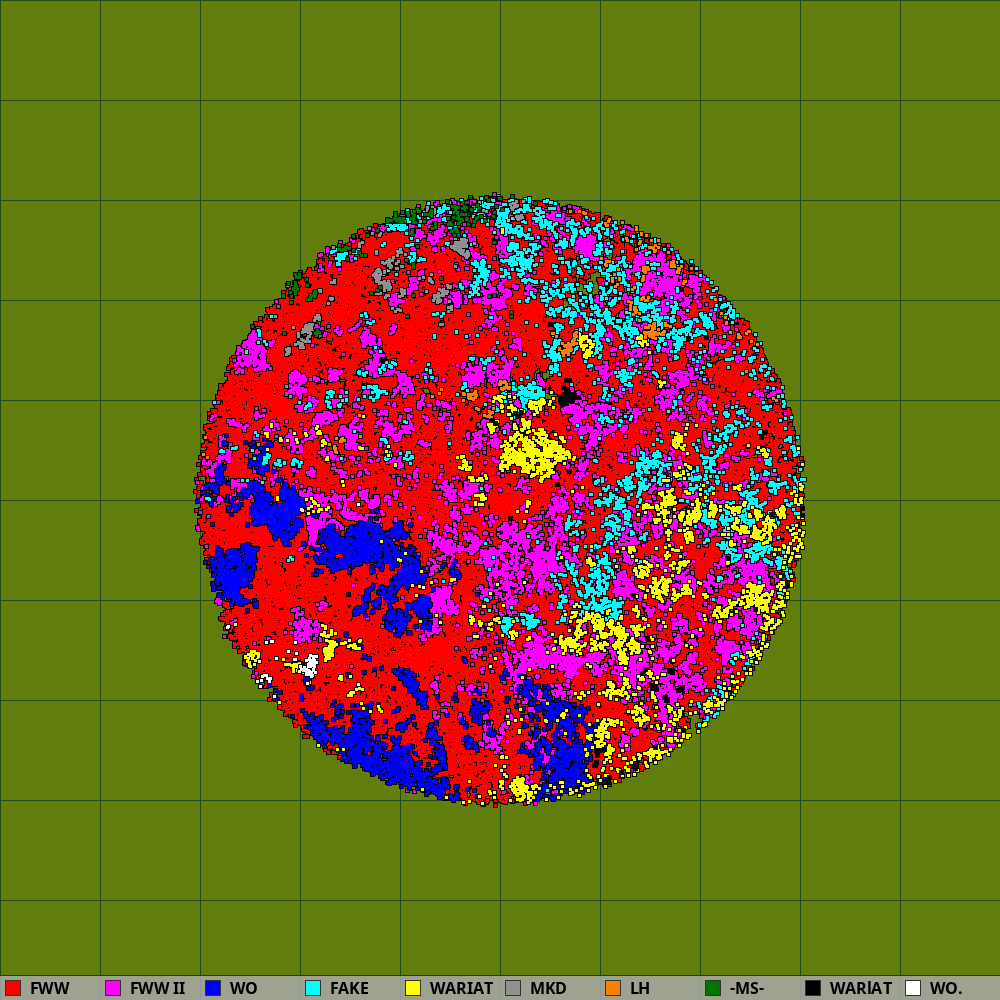This screenshot has height=1000, width=1000.
Task: Pick the blue WO legend swatch
Action: pos(213,988)
